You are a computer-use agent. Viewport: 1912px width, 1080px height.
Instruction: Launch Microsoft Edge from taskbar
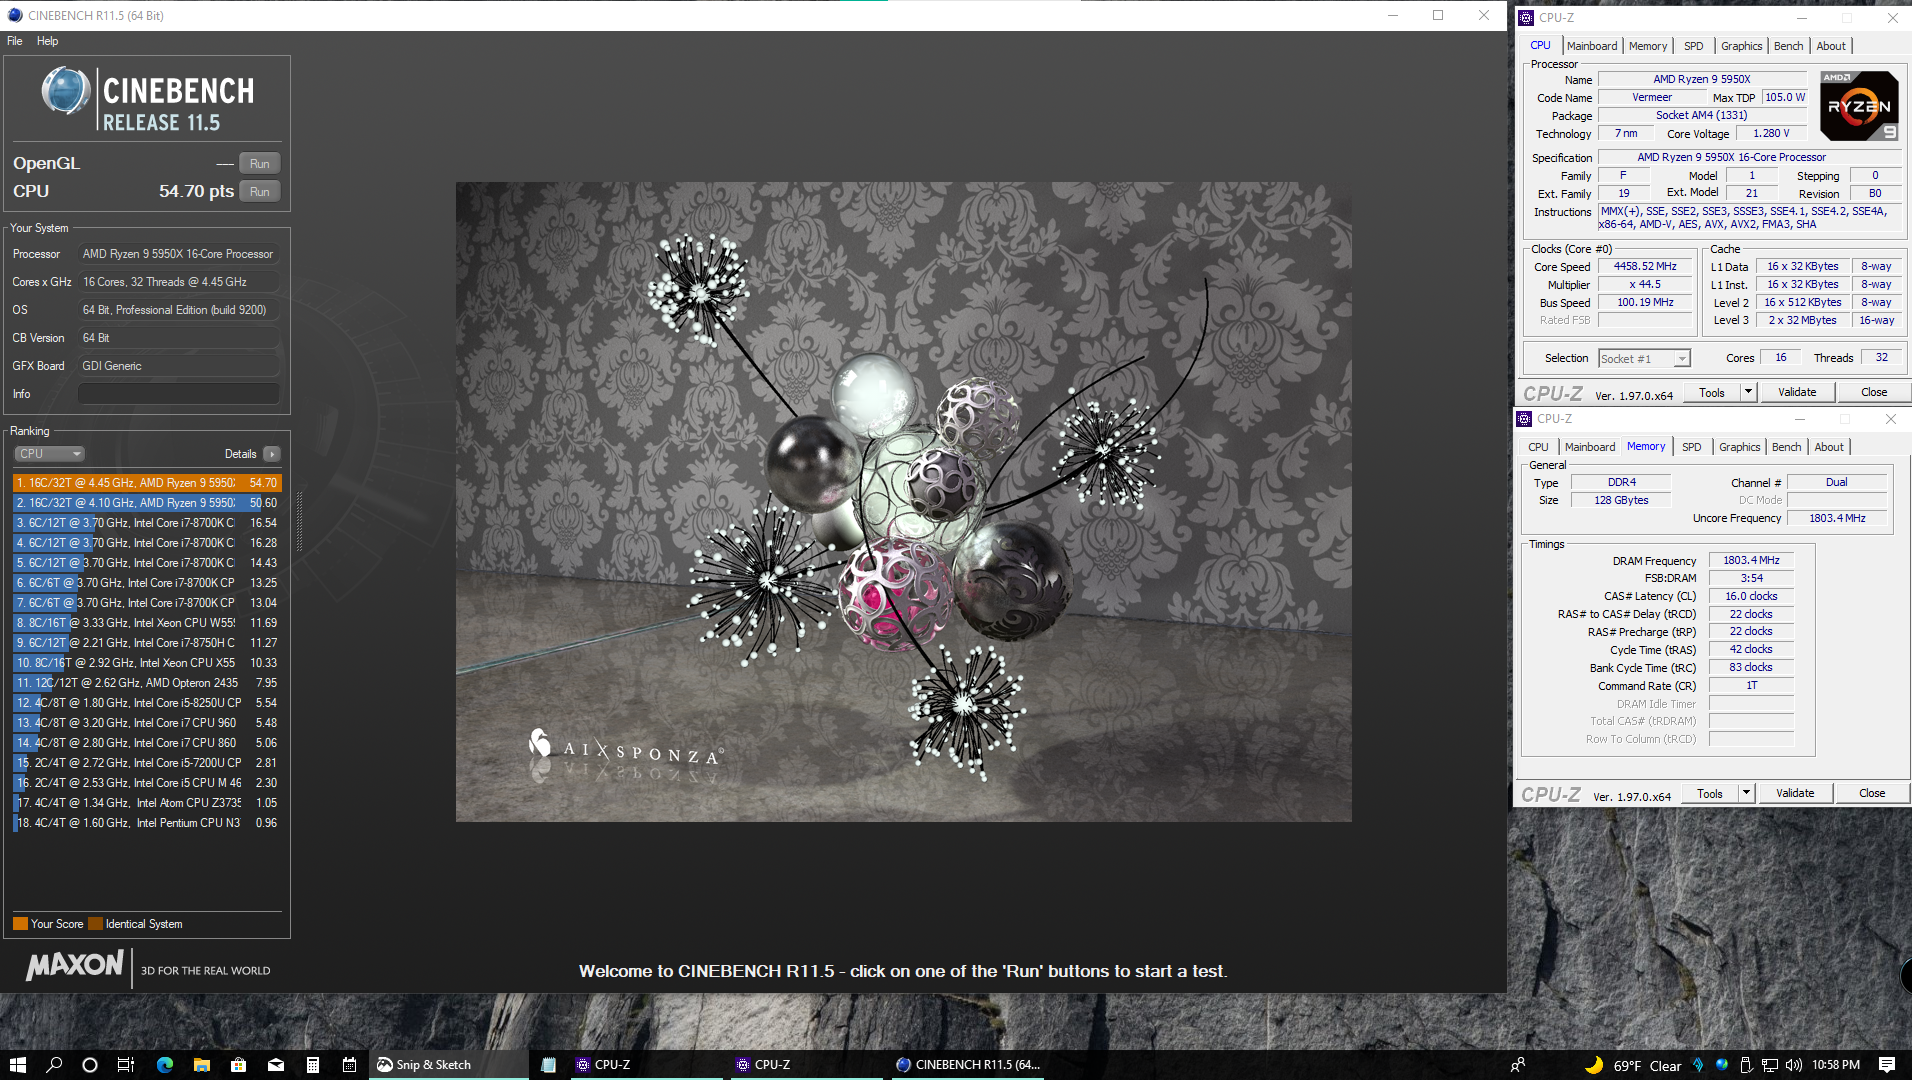pyautogui.click(x=165, y=1065)
